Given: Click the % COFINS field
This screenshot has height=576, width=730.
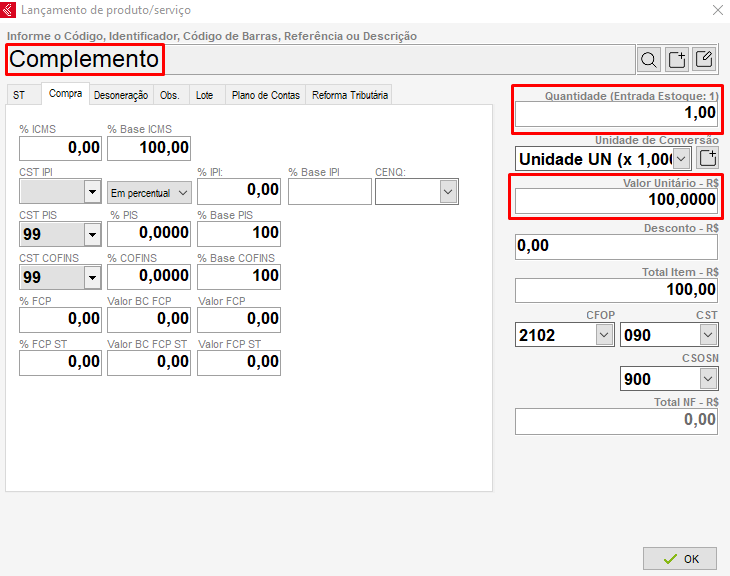Looking at the screenshot, I should (149, 277).
